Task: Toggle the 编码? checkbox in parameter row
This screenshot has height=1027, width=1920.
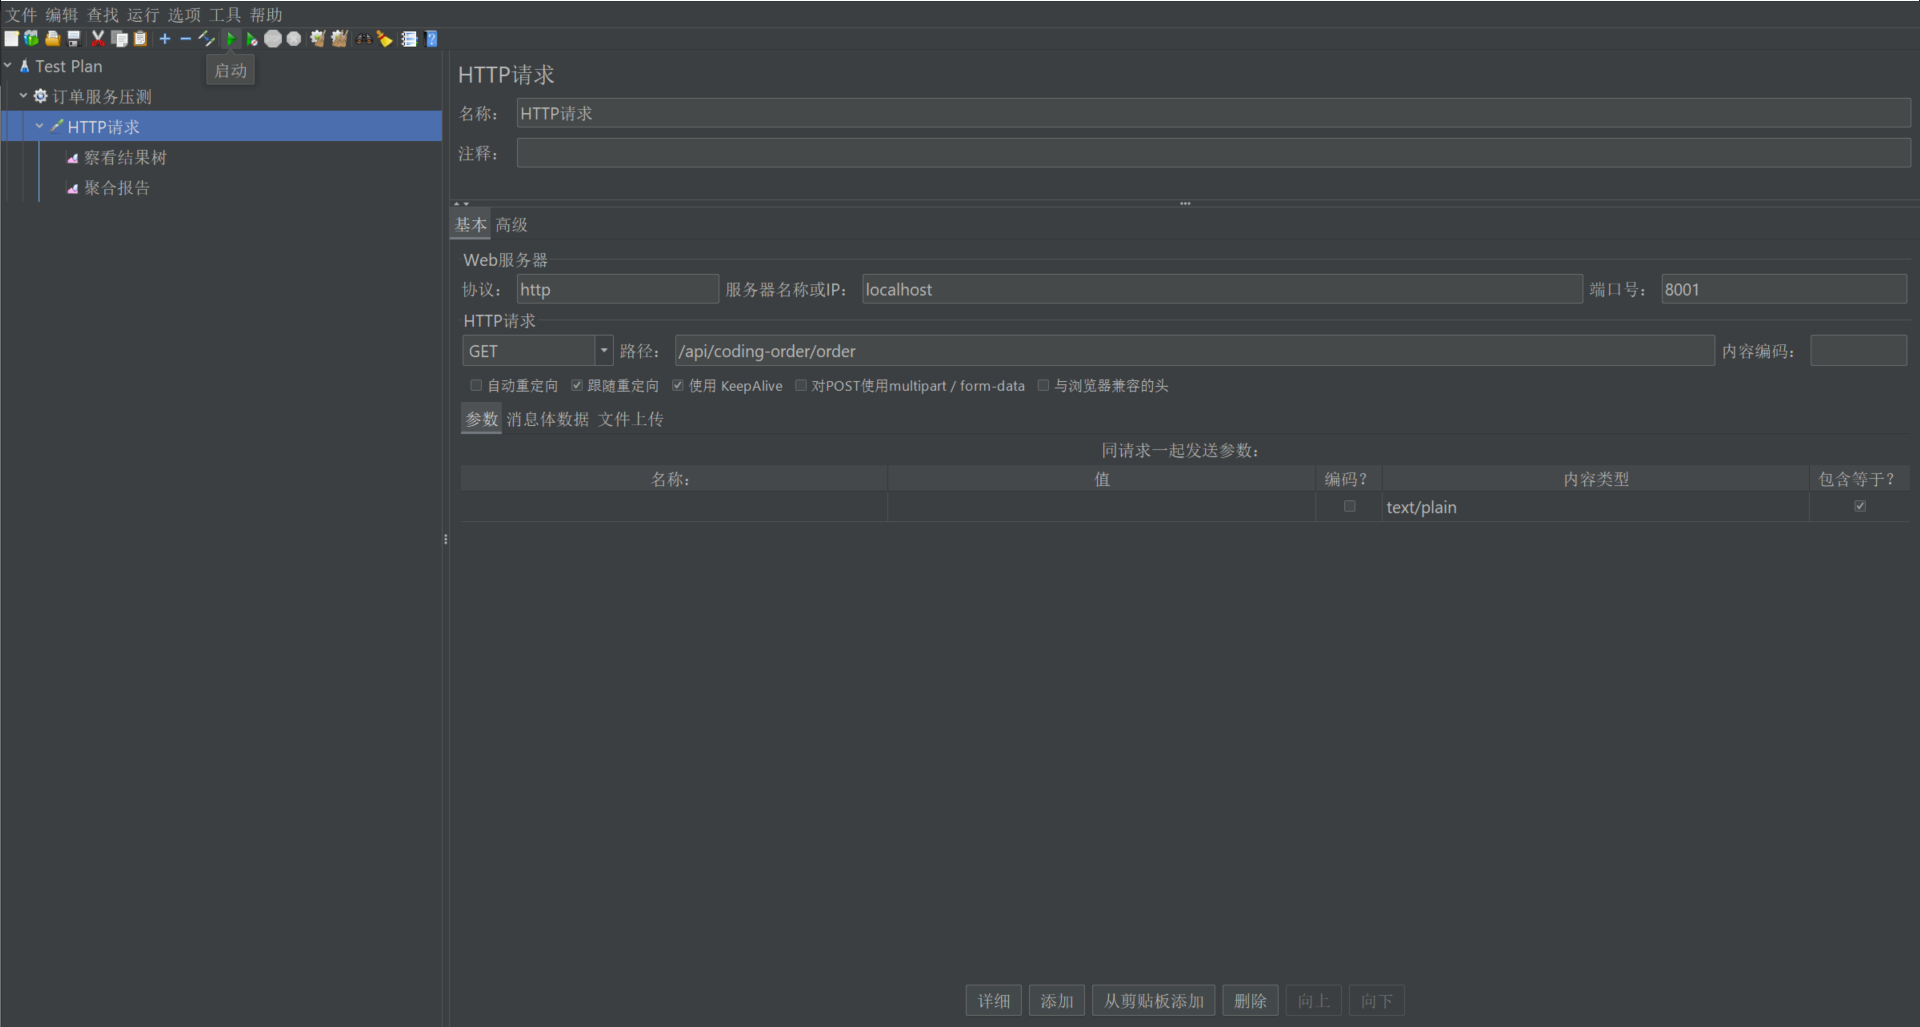Action: [x=1350, y=506]
